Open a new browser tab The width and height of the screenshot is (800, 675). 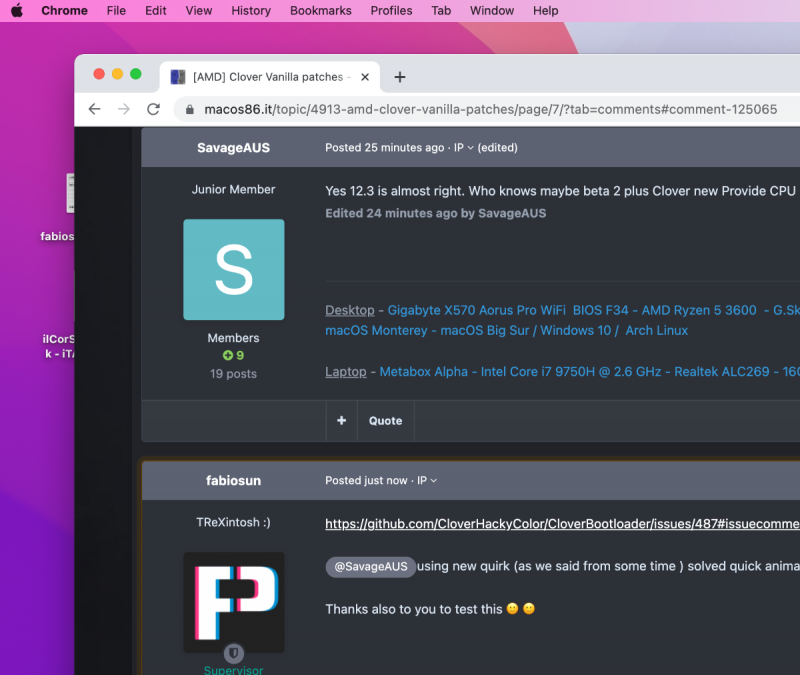[400, 77]
